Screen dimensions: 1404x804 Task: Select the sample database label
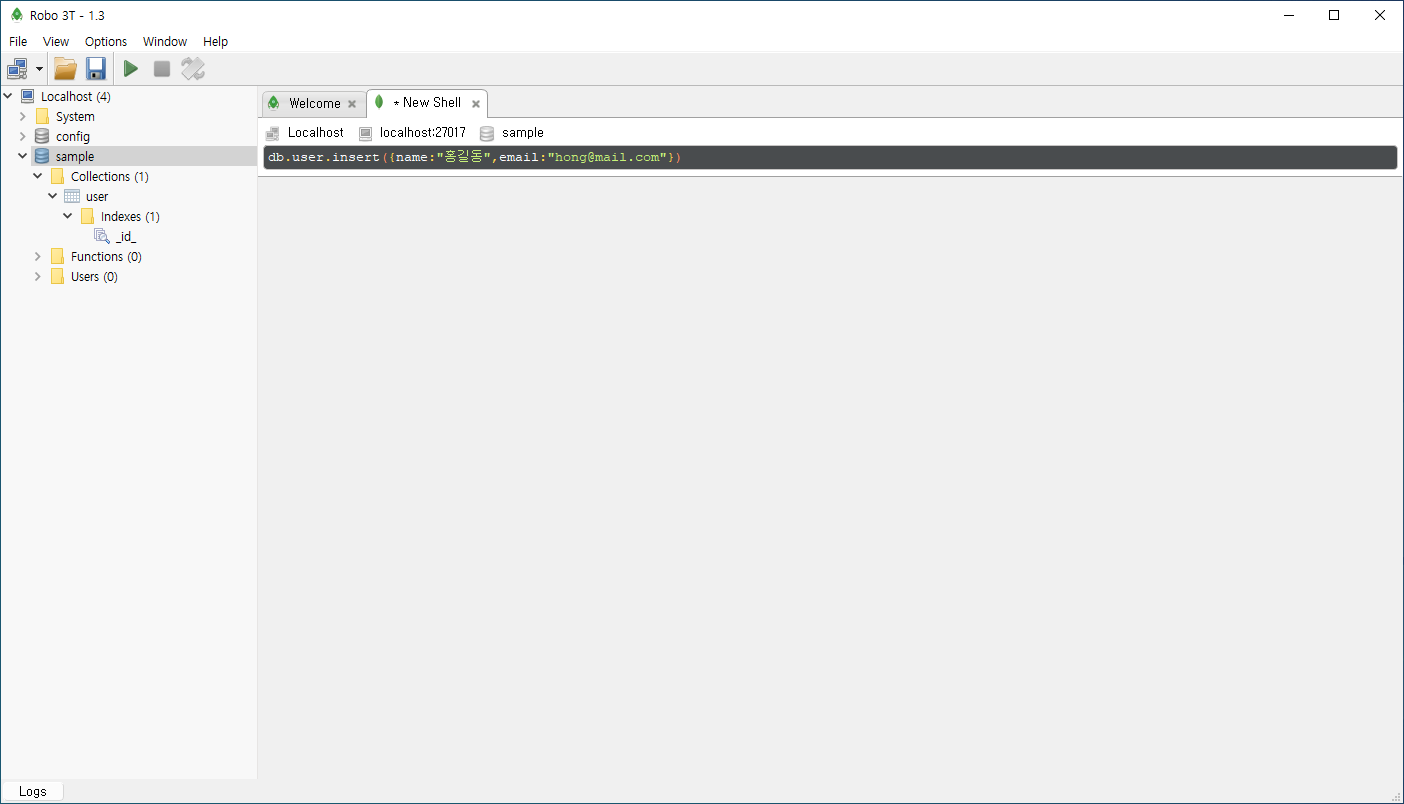(75, 156)
